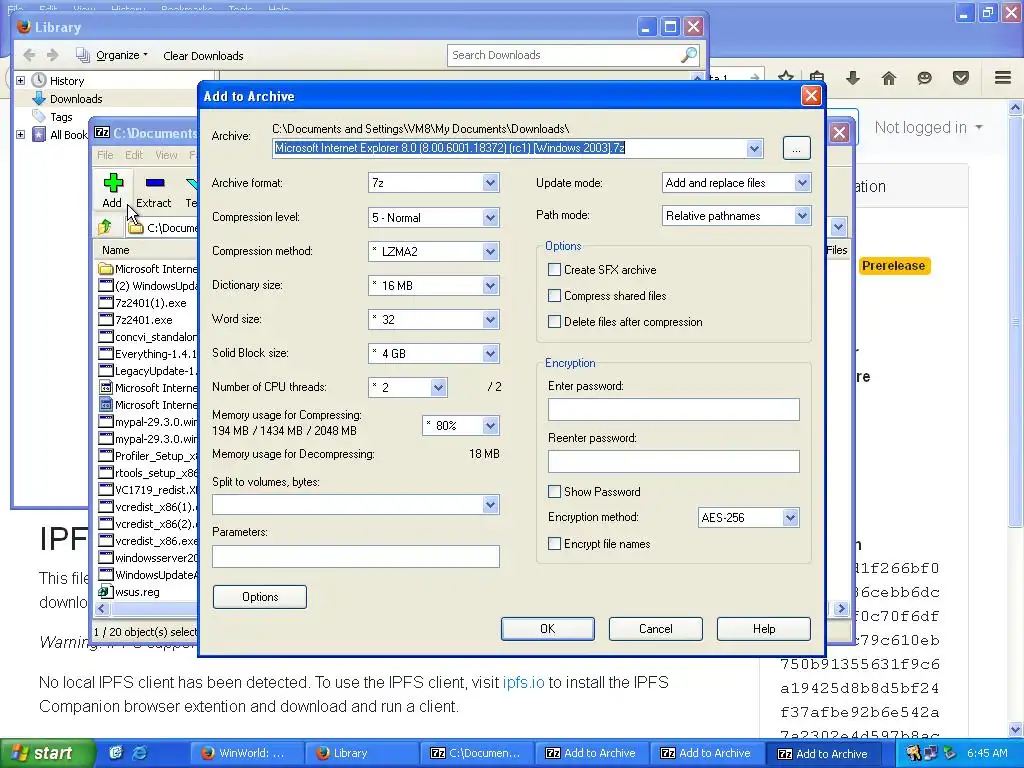Select the 7z2401(1).exe file
Viewport: 1024px width, 768px height.
(x=150, y=303)
